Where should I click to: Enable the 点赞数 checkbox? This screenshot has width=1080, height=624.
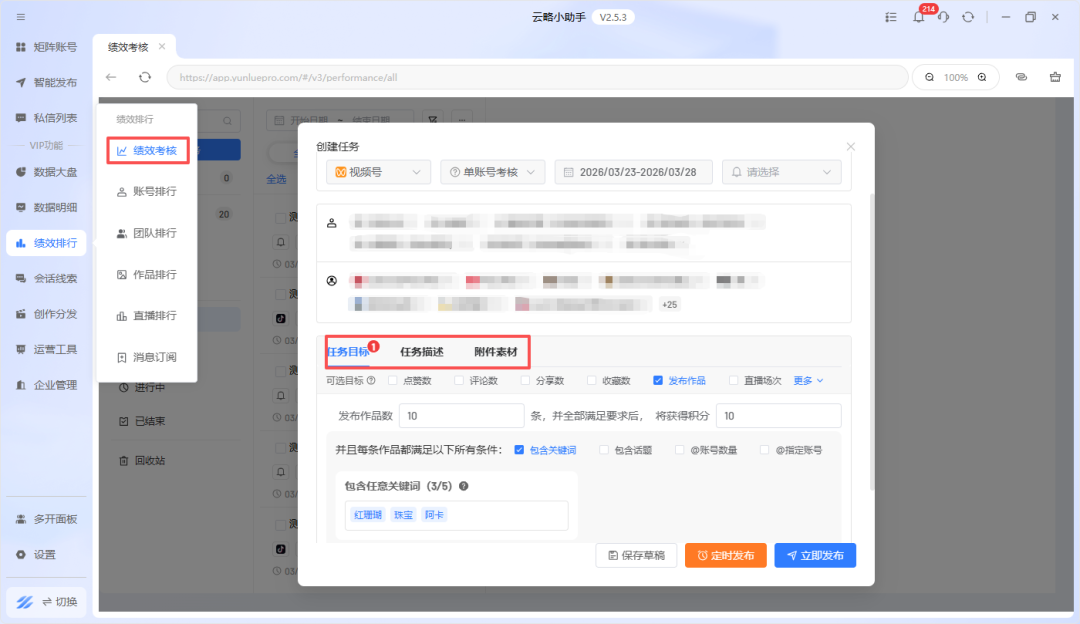(393, 380)
